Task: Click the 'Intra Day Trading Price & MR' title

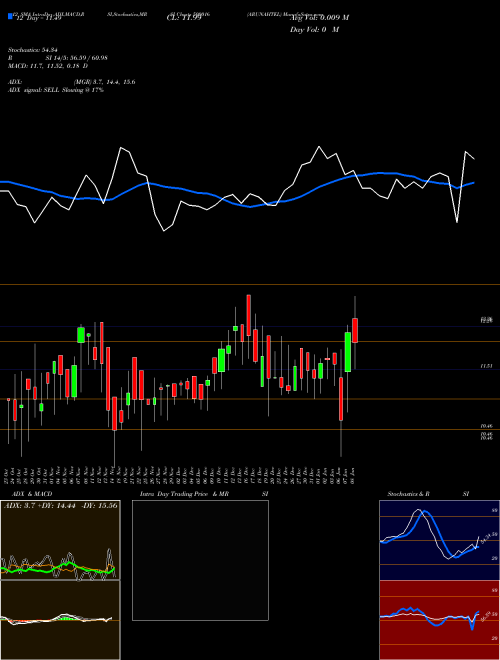Action: pyautogui.click(x=184, y=494)
